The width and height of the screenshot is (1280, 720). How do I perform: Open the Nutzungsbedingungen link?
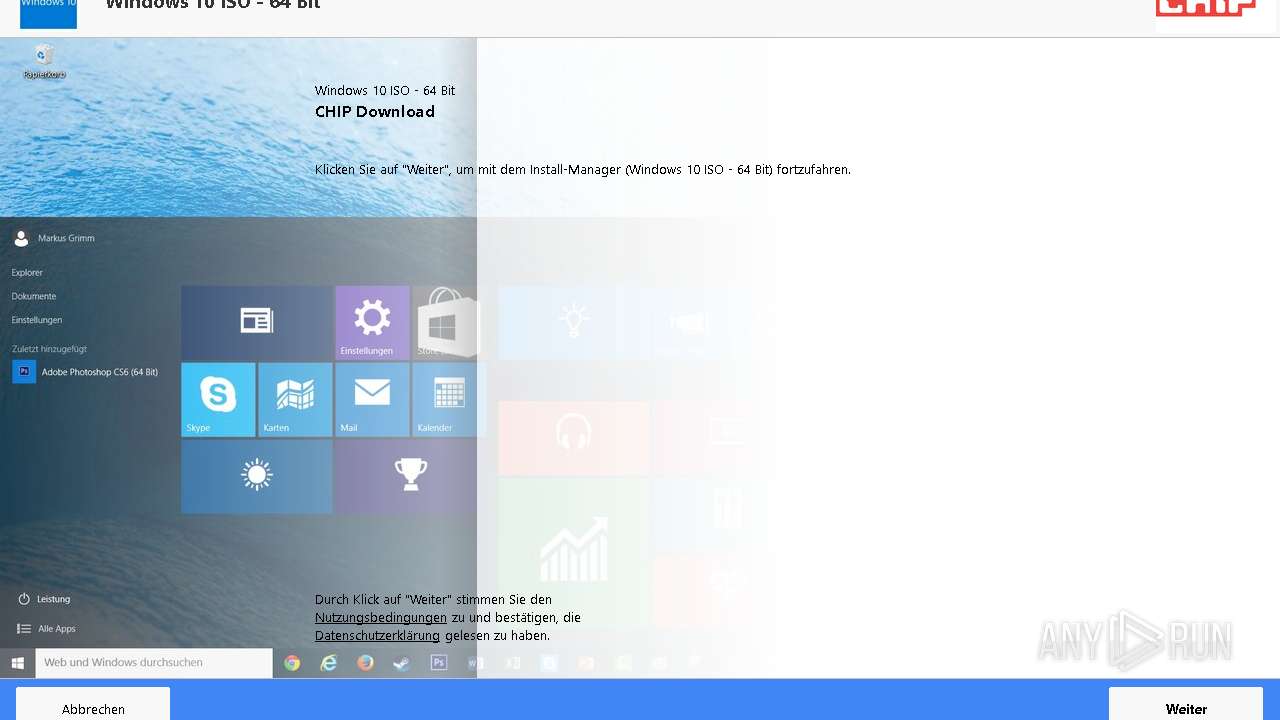[381, 618]
